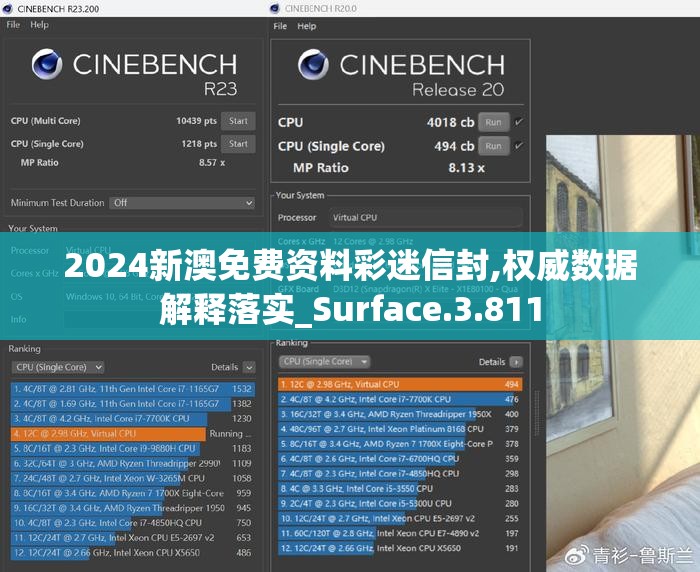Viewport: 700px width, 572px height.
Task: Toggle the R20 CPU test checkbox
Action: point(519,122)
